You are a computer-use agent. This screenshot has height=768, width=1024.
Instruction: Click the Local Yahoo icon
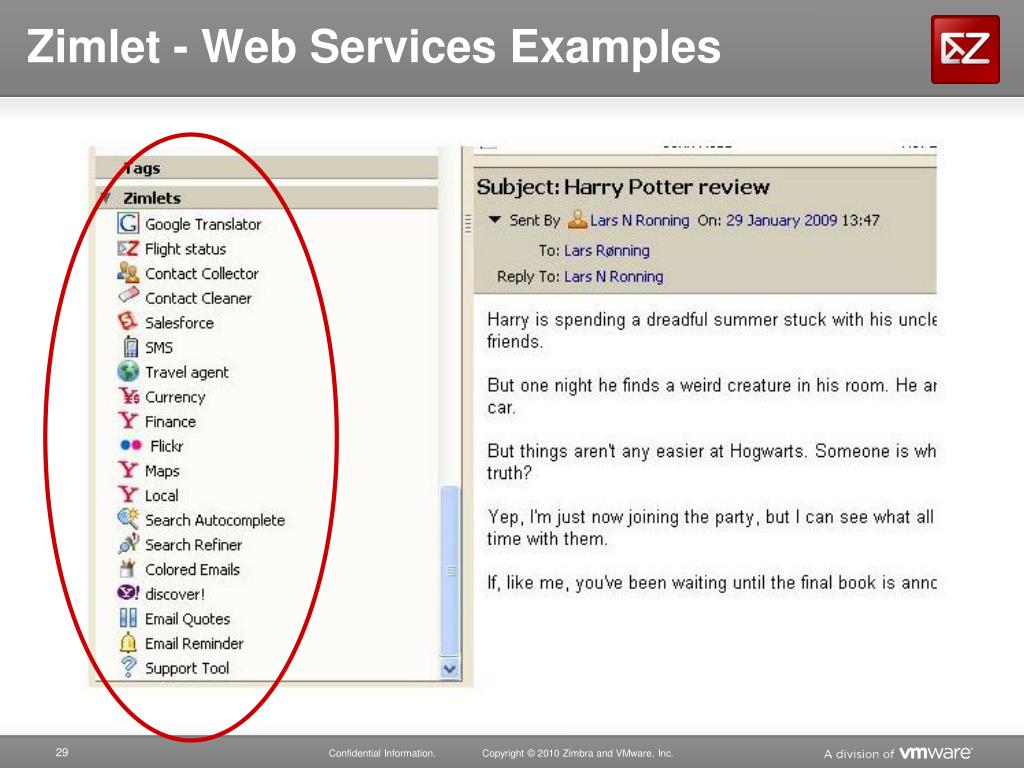pyautogui.click(x=128, y=494)
